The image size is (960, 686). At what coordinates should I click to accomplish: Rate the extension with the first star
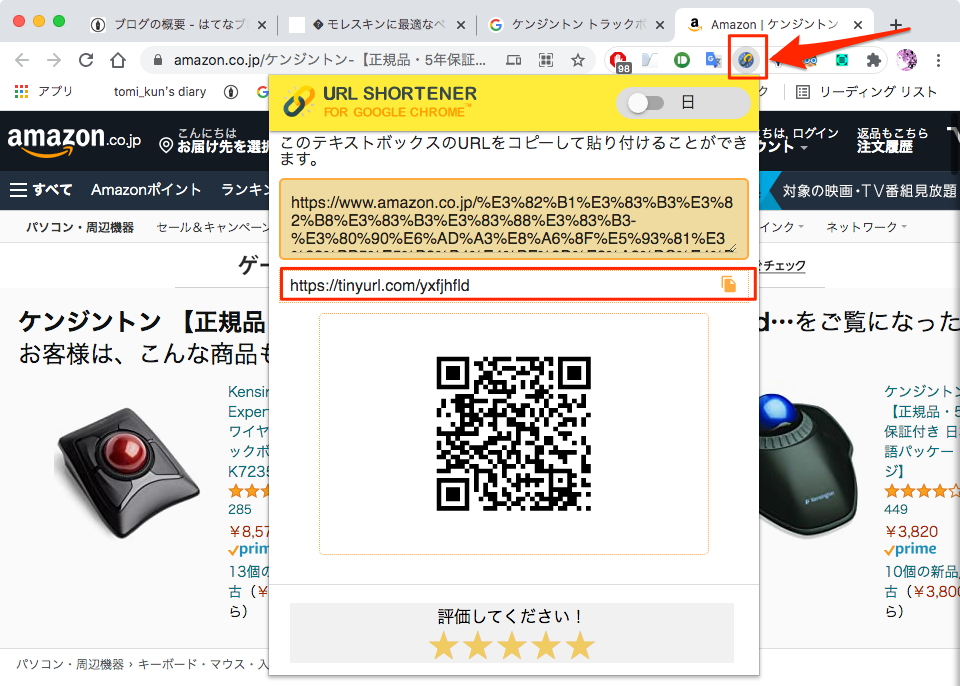click(443, 646)
